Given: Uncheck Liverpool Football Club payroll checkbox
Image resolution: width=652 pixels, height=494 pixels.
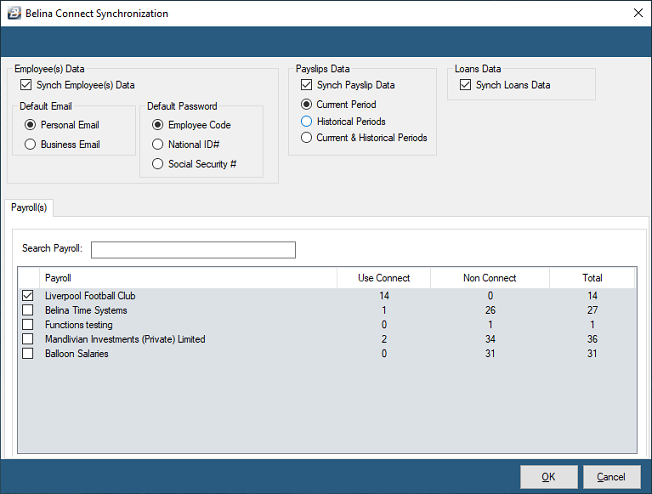Looking at the screenshot, I should click(x=27, y=296).
